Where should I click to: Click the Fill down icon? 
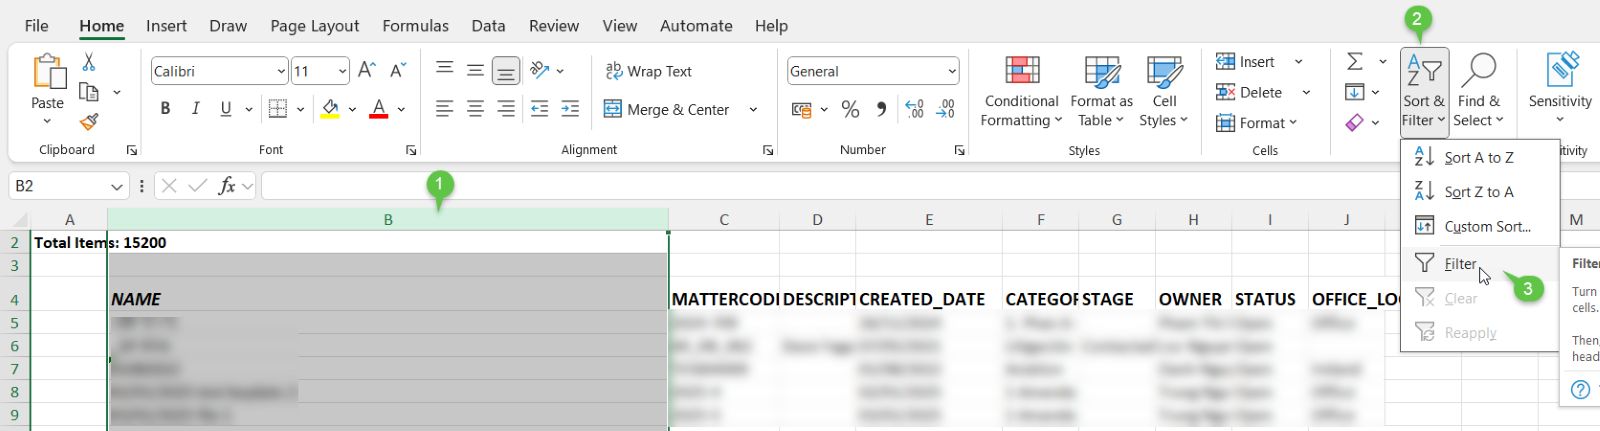coord(1355,92)
